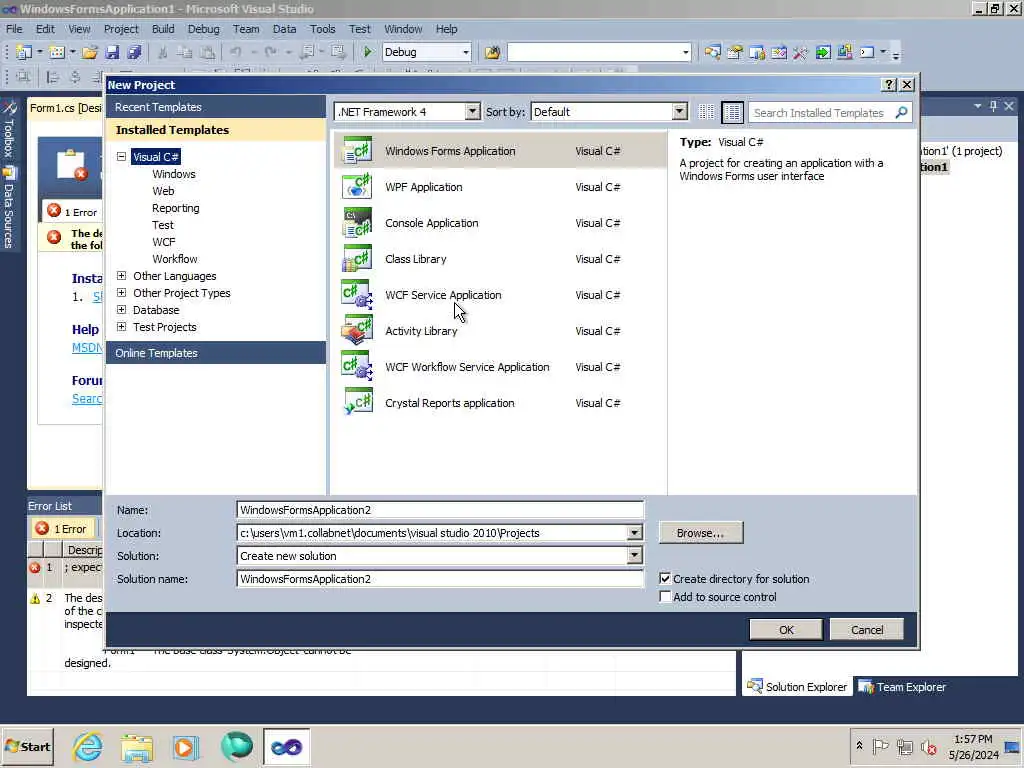Click the New Project toolbar icon
Screen dimensions: 1024x768
[24, 52]
